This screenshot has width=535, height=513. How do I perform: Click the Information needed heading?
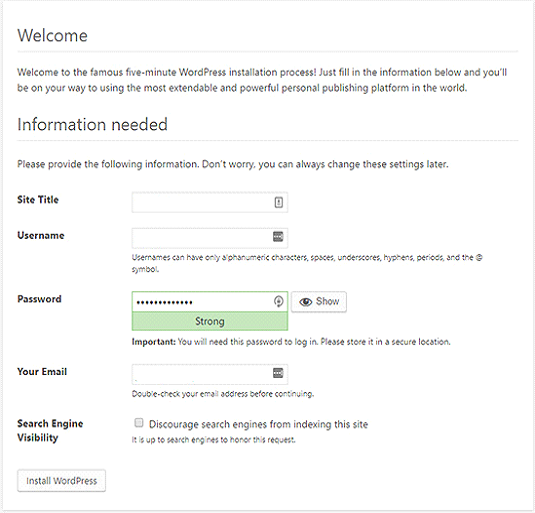click(x=92, y=124)
